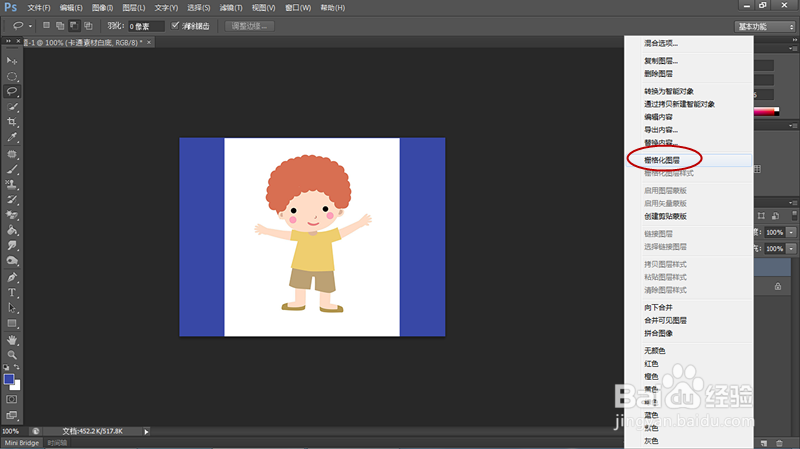Open the Lasso tool preset picker arrow
Viewport: 800px width, 449px height.
coord(30,26)
